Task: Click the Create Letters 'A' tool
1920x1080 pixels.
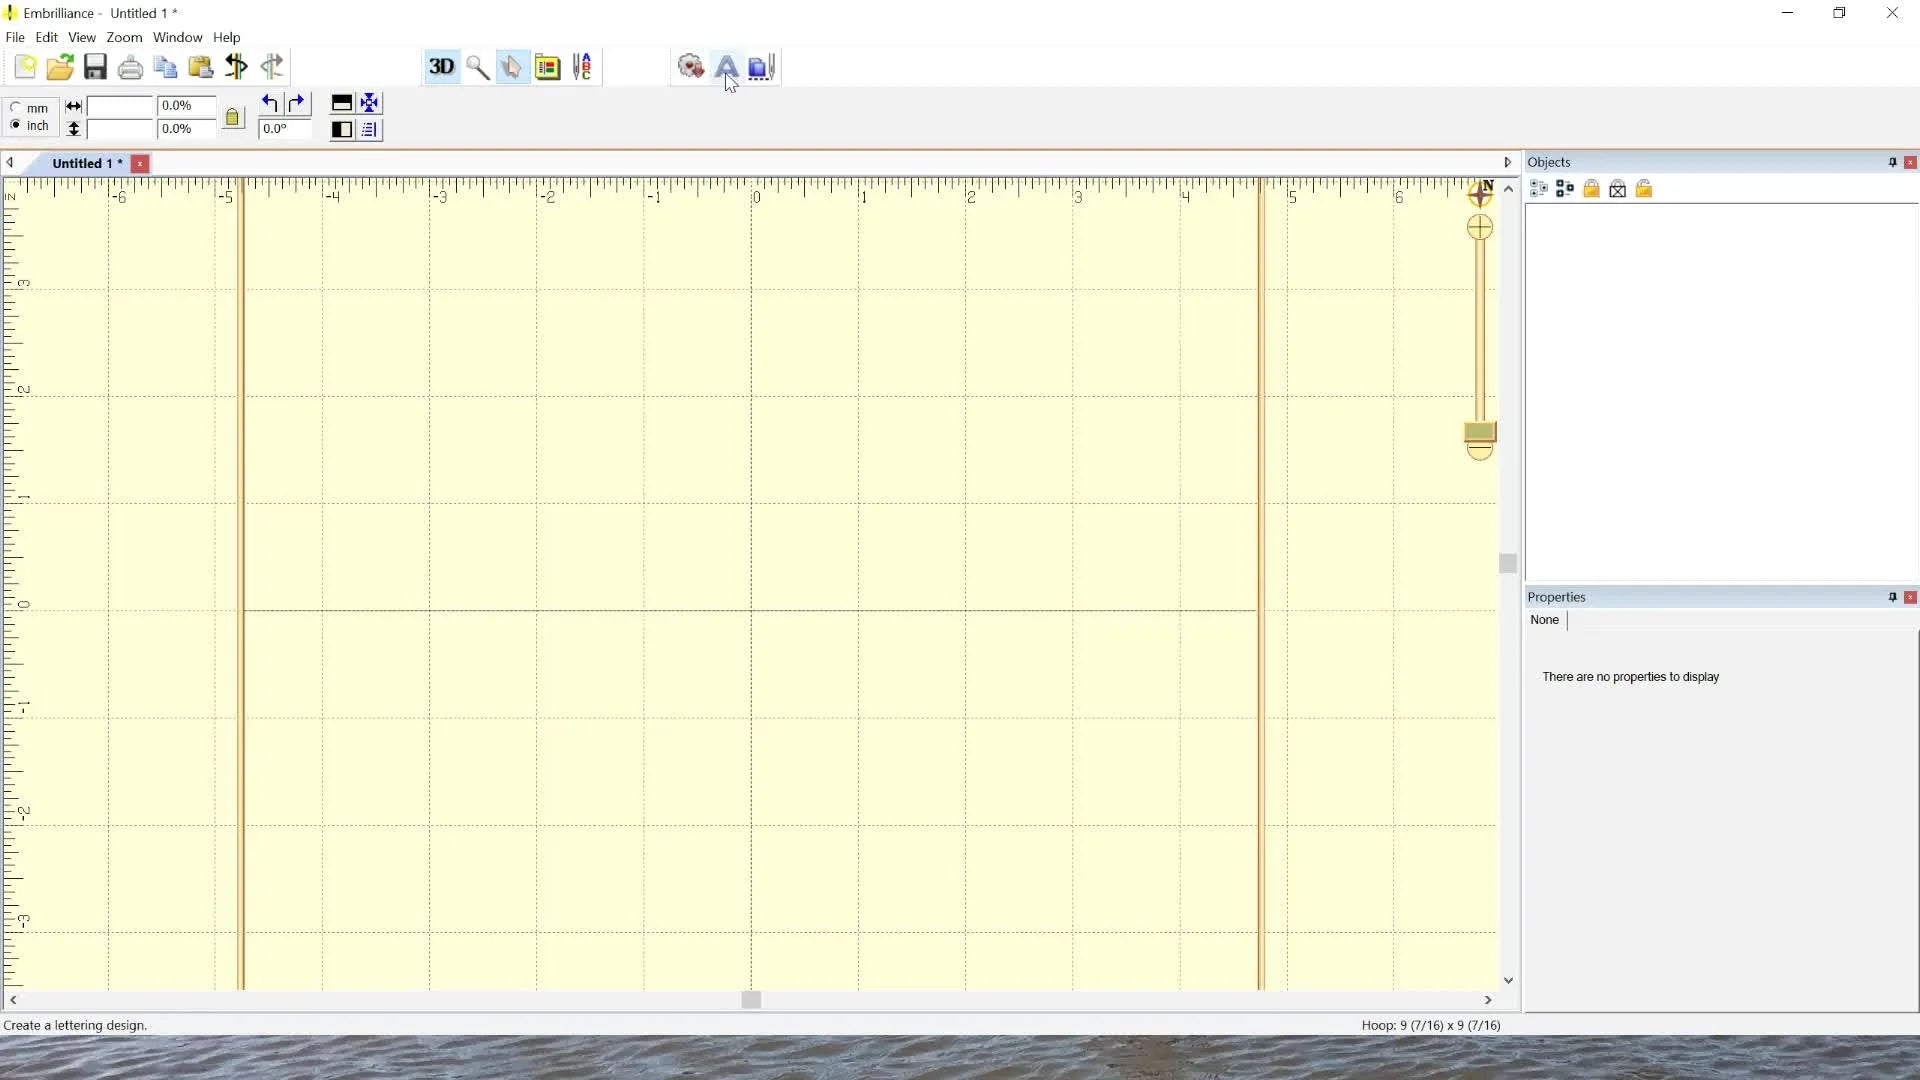Action: 727,67
